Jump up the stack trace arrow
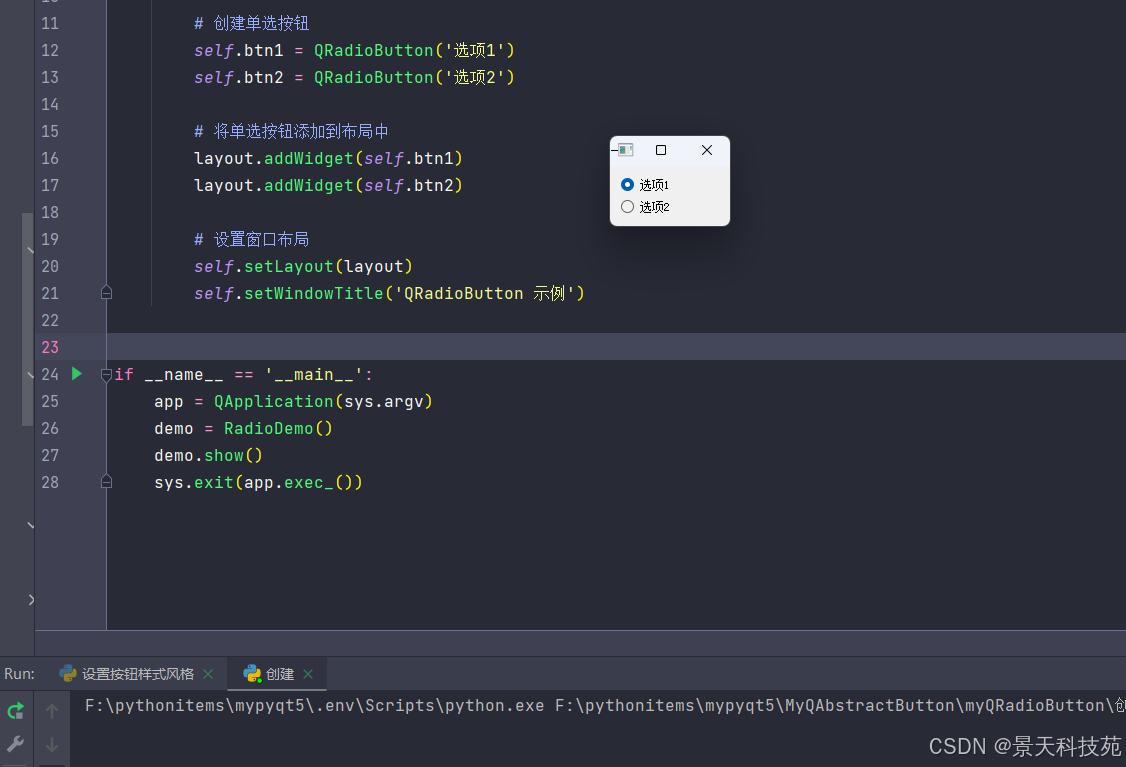This screenshot has width=1126, height=767. (52, 711)
